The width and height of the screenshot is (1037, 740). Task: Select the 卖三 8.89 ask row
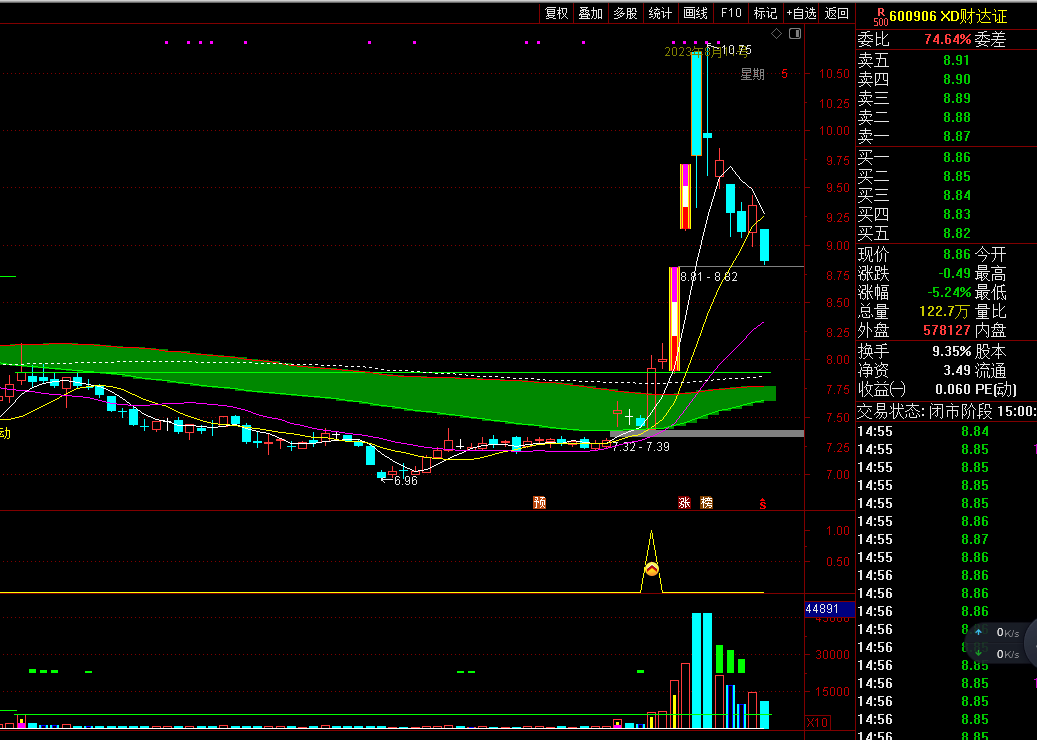(946, 99)
